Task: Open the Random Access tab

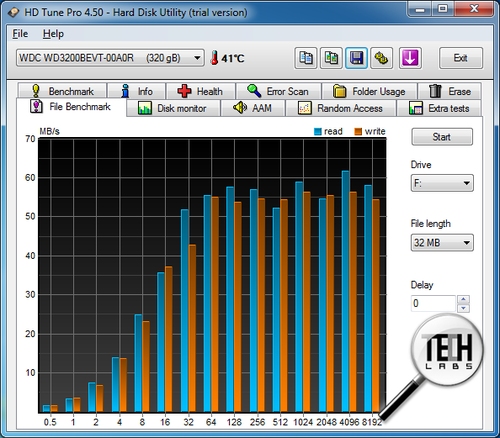Action: click(x=341, y=108)
